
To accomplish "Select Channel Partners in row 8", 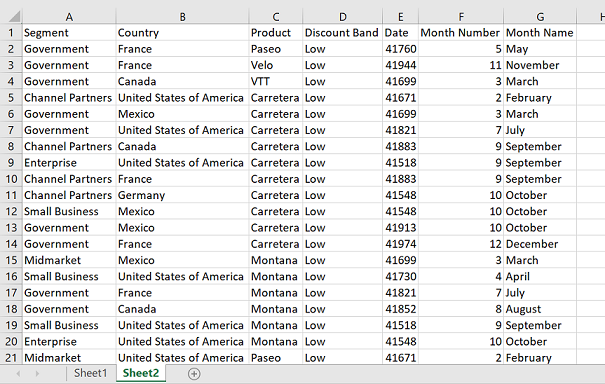I will [x=69, y=147].
